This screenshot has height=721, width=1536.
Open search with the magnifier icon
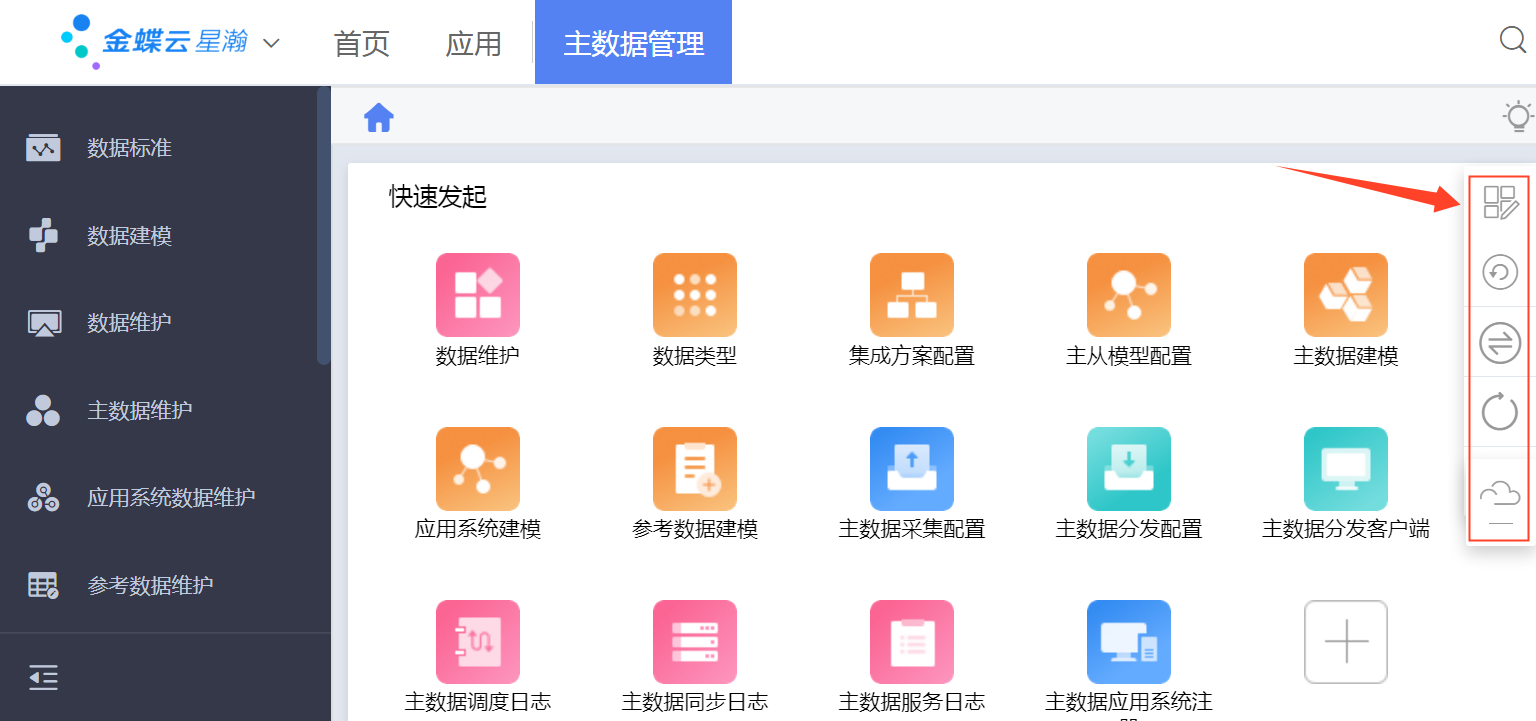[x=1513, y=40]
